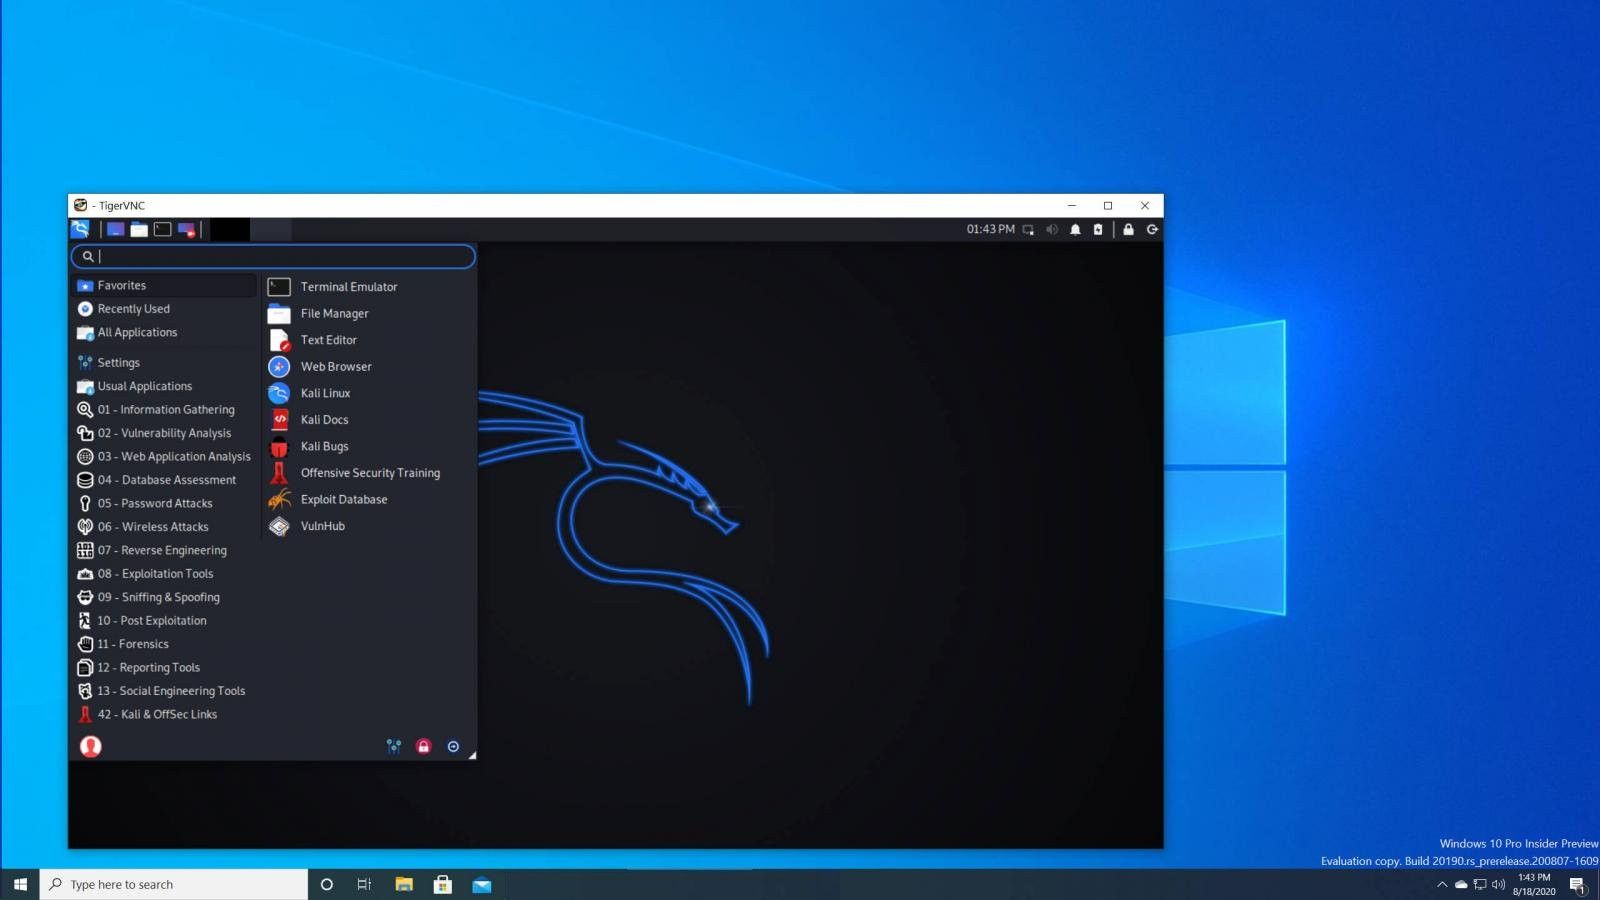This screenshot has width=1600, height=900.
Task: Expand the 01 - Information Gathering category
Action: 166,409
